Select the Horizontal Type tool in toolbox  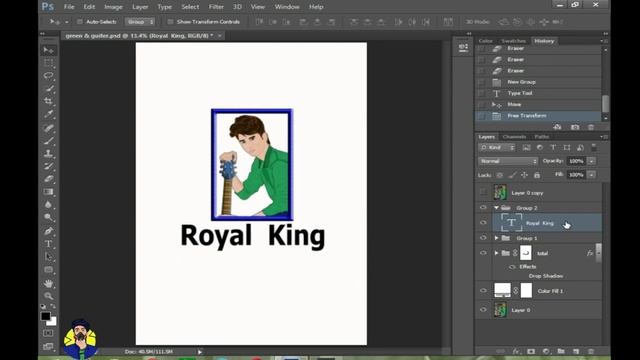point(49,244)
